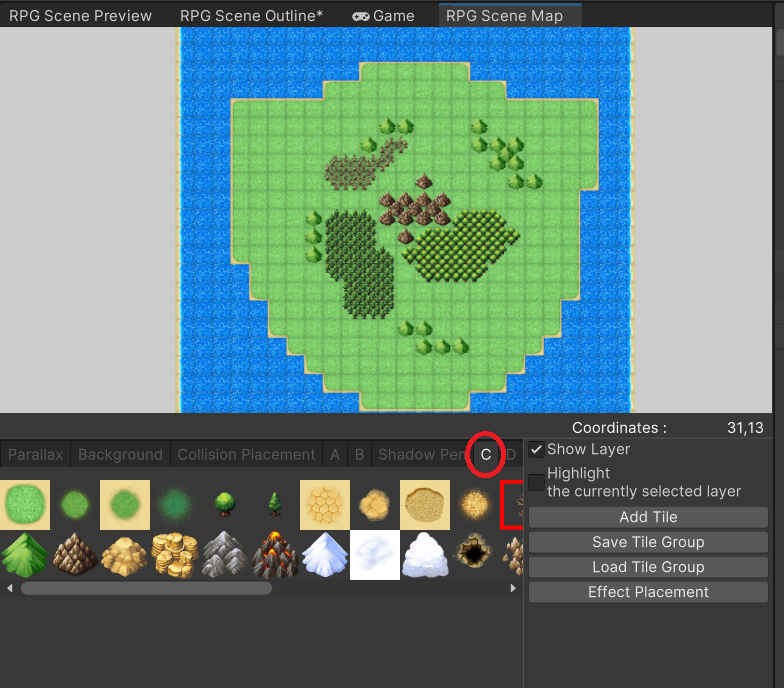Click the light green forest on map
784x688 pixels.
(461, 245)
